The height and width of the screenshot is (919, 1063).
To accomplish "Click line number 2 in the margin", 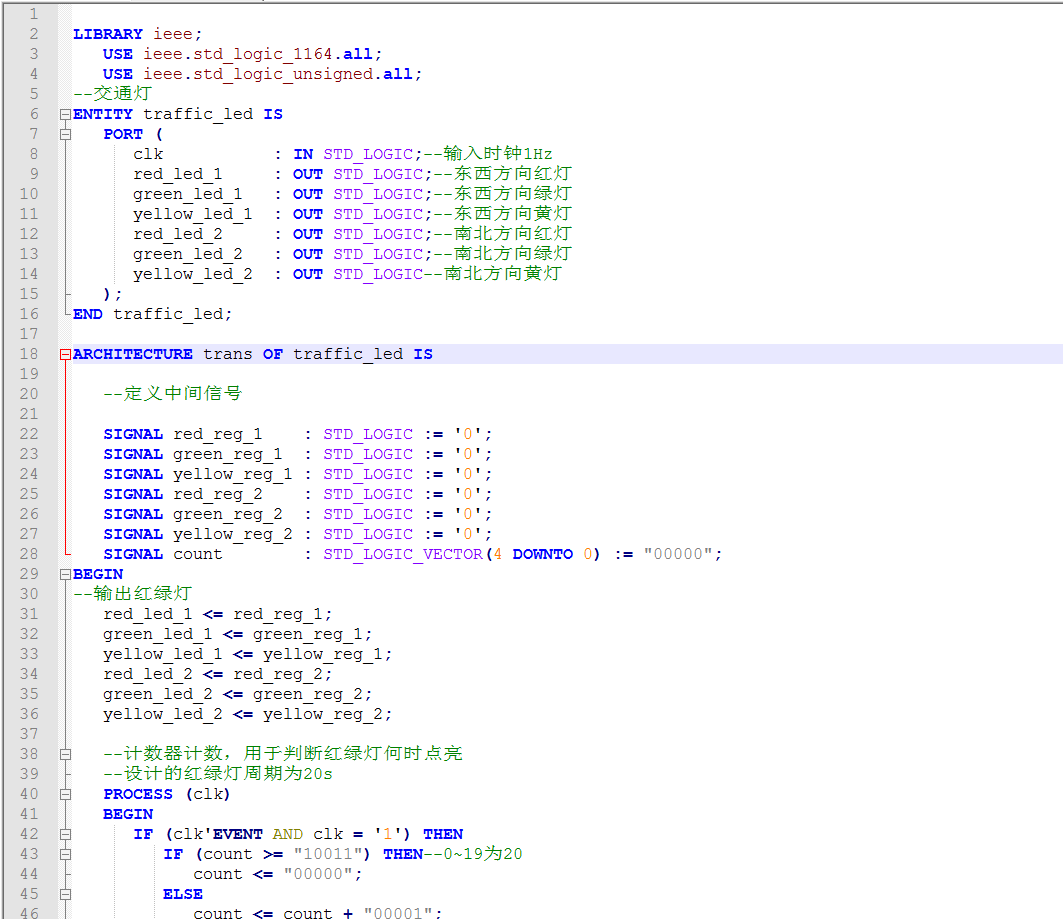I will point(34,34).
